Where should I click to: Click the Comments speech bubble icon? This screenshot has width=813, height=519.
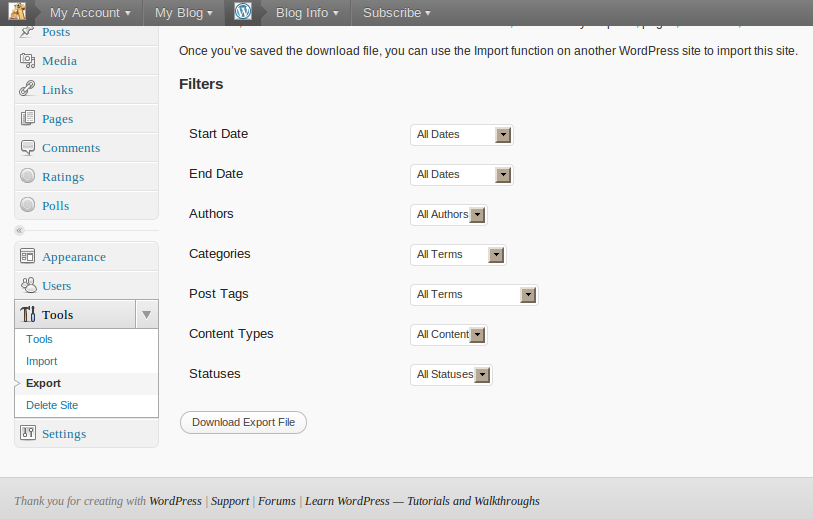pyautogui.click(x=27, y=148)
